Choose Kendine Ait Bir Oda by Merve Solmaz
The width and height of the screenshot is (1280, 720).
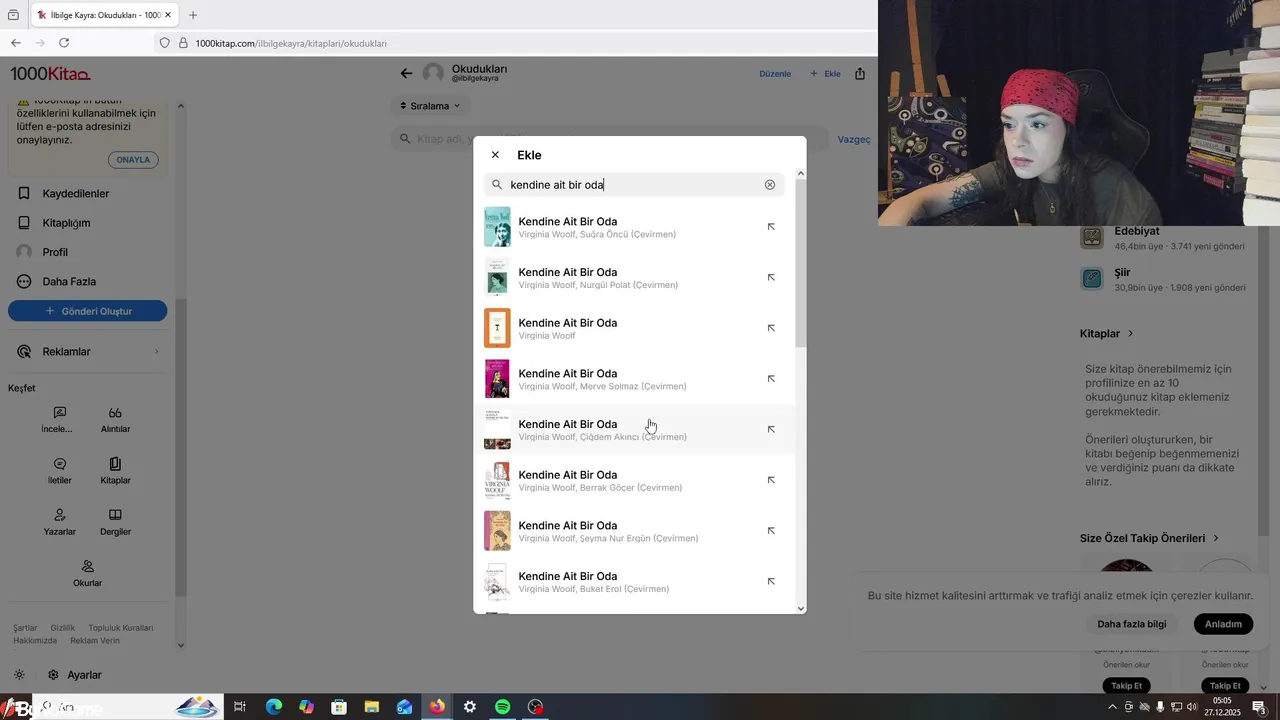(634, 379)
